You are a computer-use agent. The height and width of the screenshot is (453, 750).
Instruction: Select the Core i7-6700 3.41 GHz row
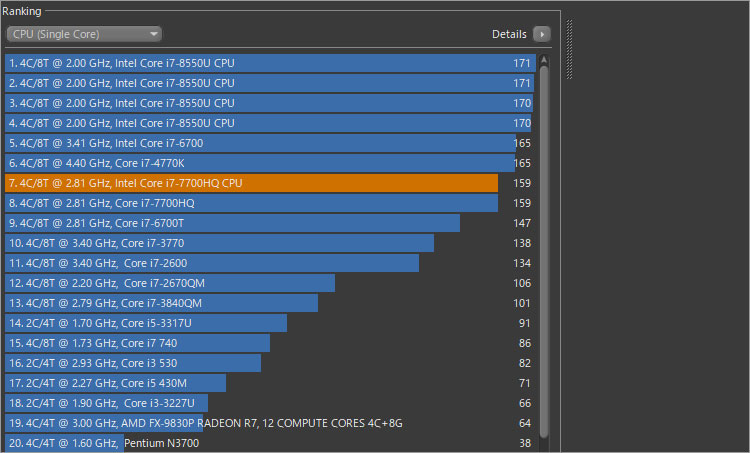[250, 143]
